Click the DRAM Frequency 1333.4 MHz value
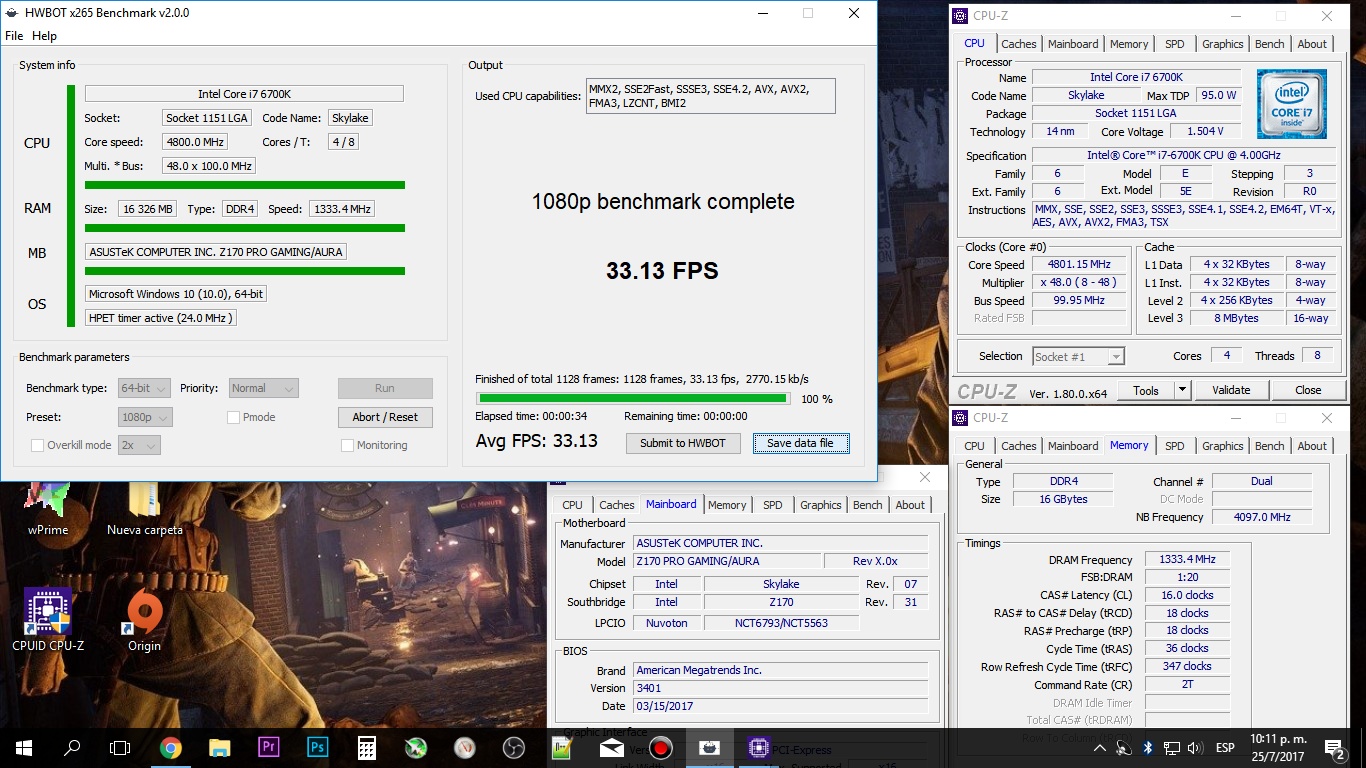 (1186, 560)
